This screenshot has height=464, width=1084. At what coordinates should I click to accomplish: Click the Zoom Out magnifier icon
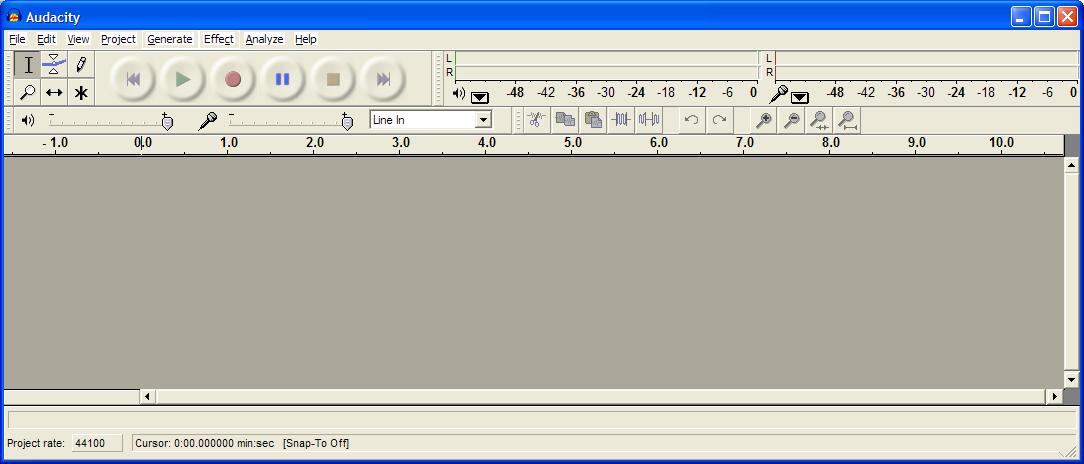click(x=792, y=120)
